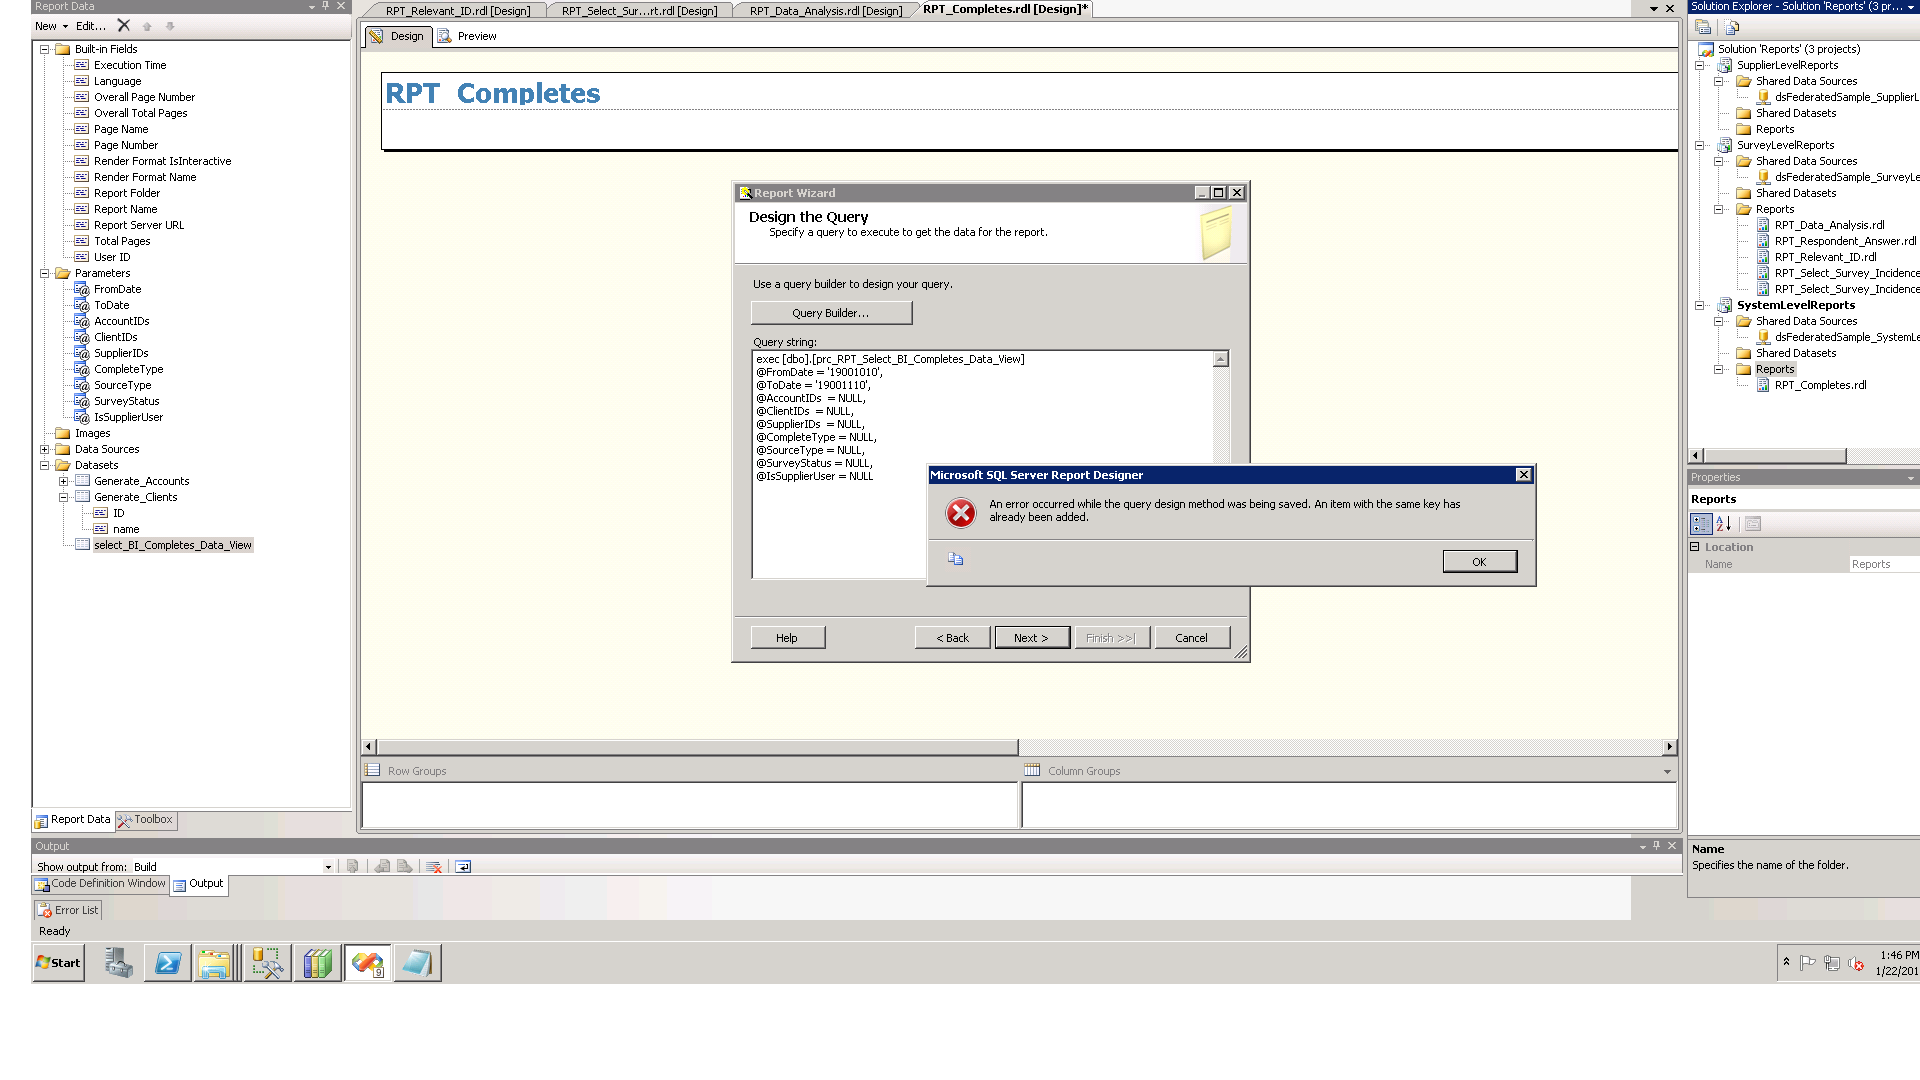Image resolution: width=1920 pixels, height=1080 pixels.
Task: Collapse the Location category in Properties
Action: (x=1695, y=547)
